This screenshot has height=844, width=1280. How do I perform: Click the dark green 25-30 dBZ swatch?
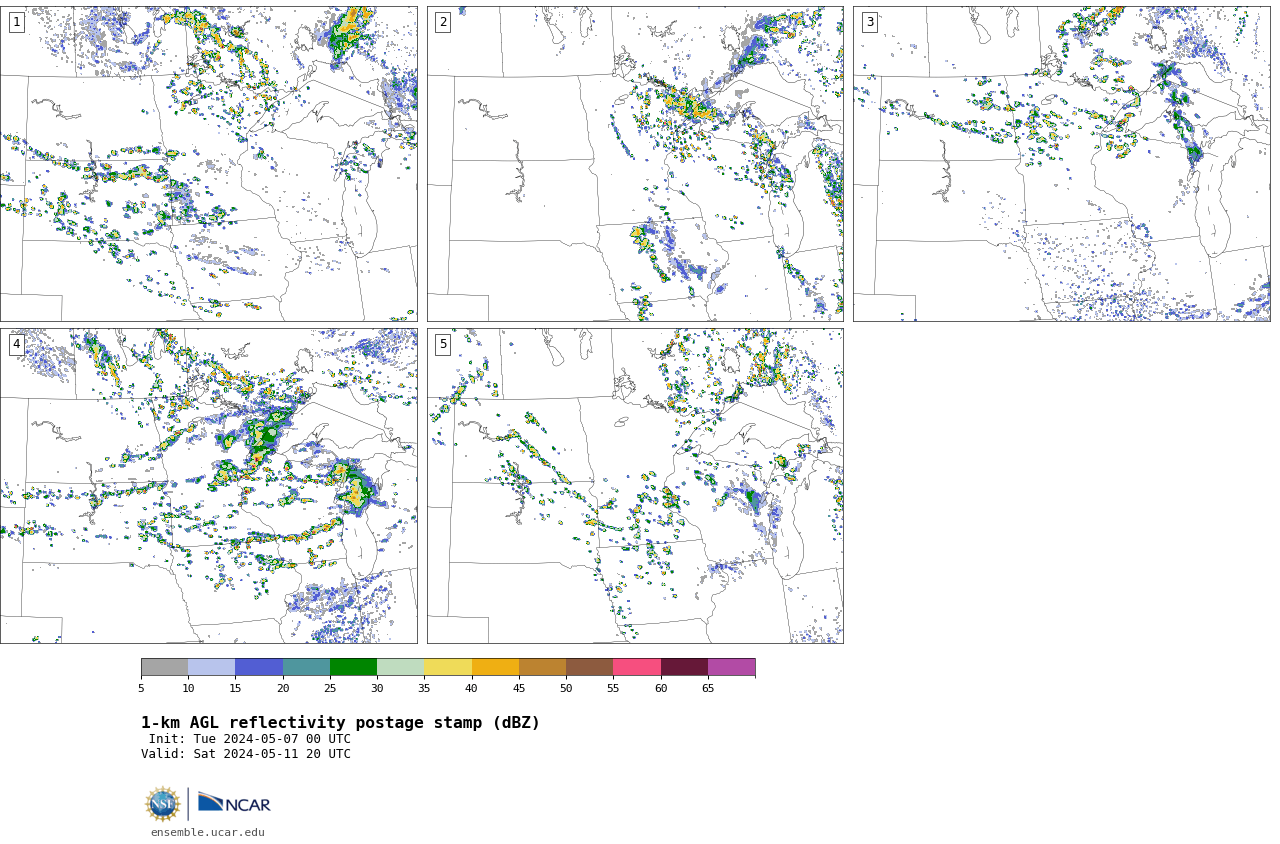click(x=353, y=667)
